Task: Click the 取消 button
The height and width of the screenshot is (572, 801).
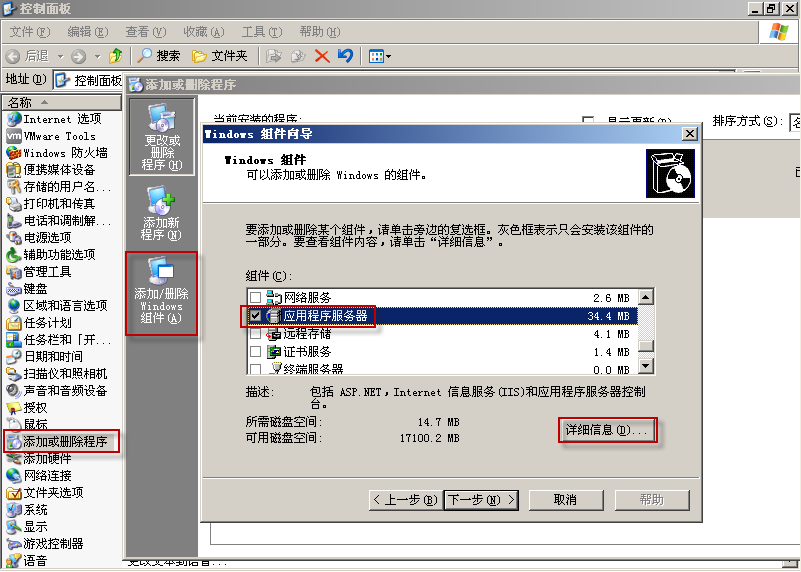Action: click(x=566, y=500)
